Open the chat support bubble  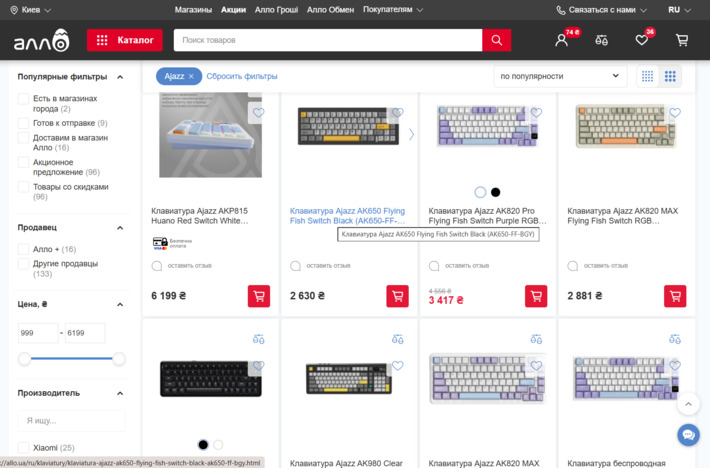click(688, 435)
